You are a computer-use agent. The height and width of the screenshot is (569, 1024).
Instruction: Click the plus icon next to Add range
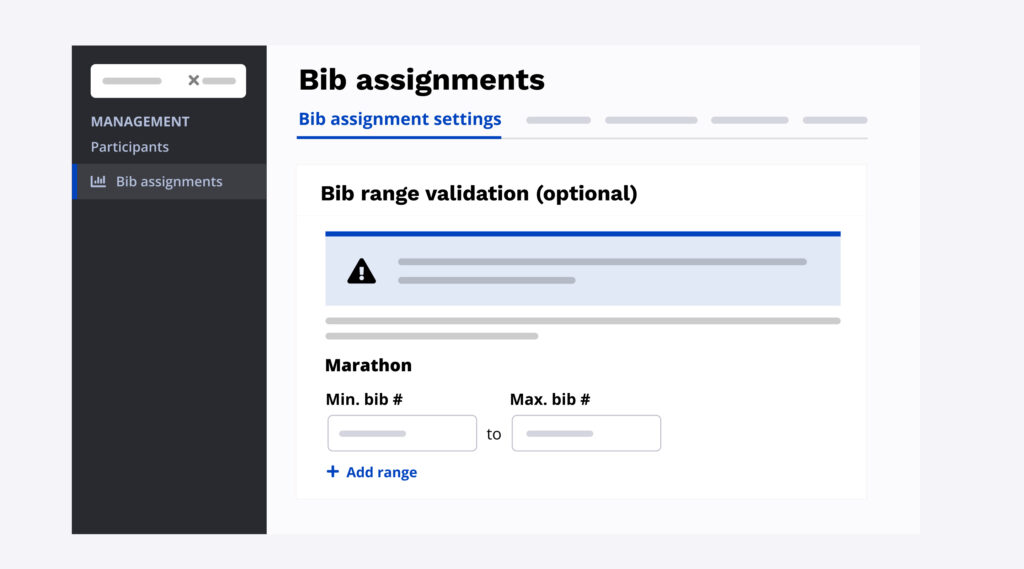tap(333, 472)
